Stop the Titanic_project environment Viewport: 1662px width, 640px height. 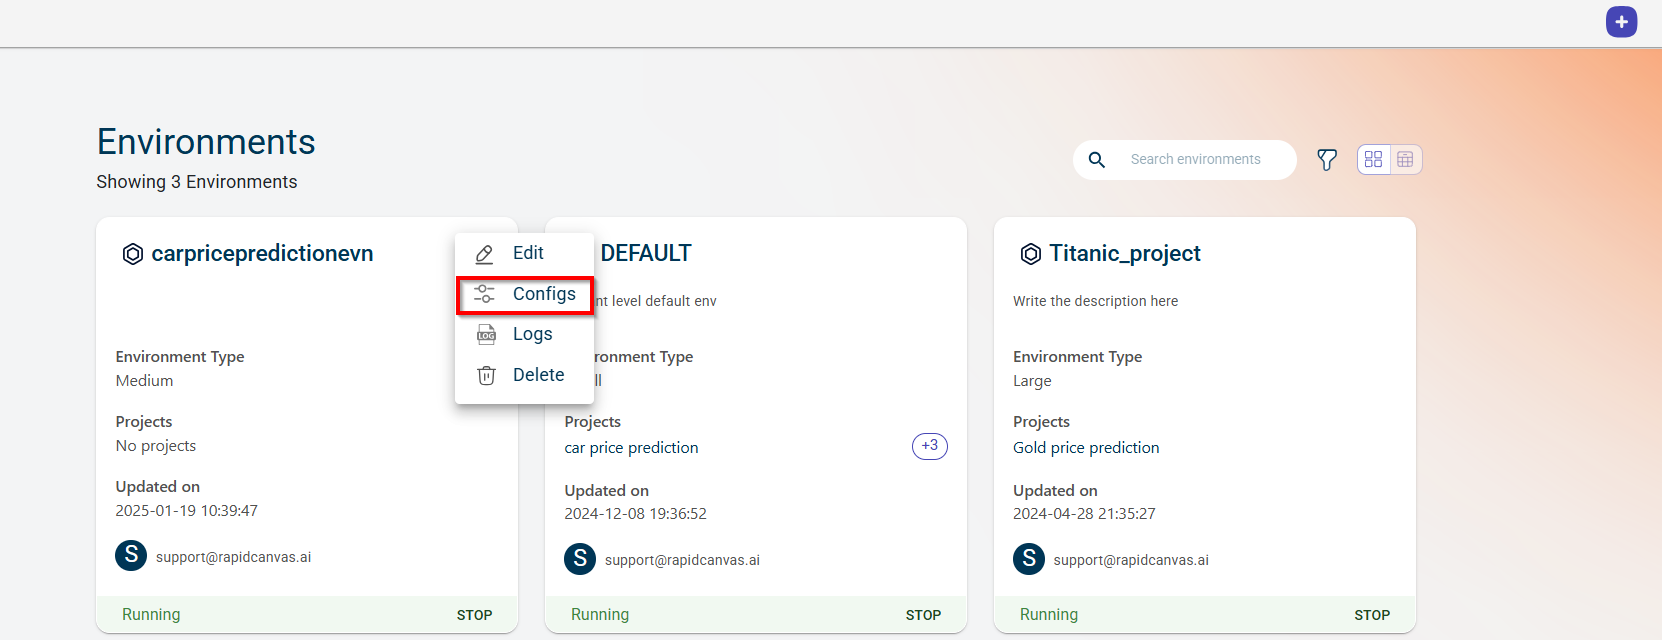click(1371, 615)
